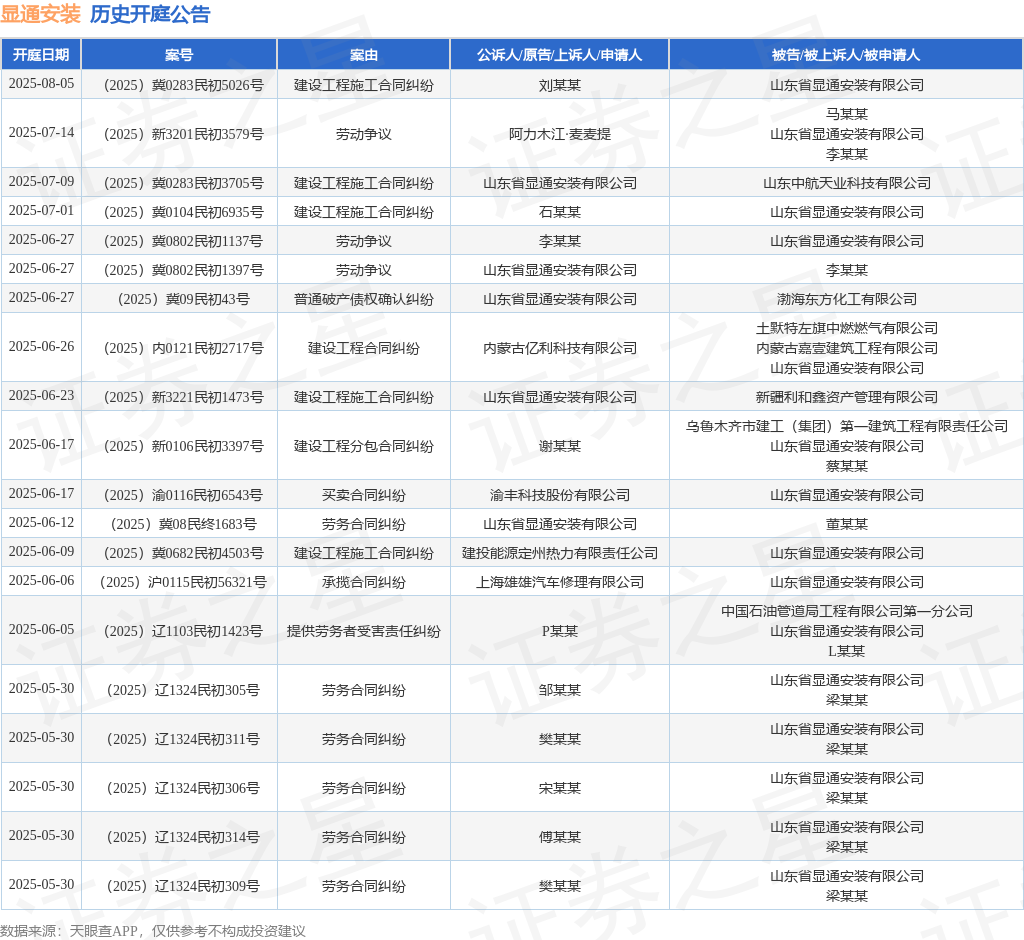Select case number (2025)冀0802民初1137号

180,241
